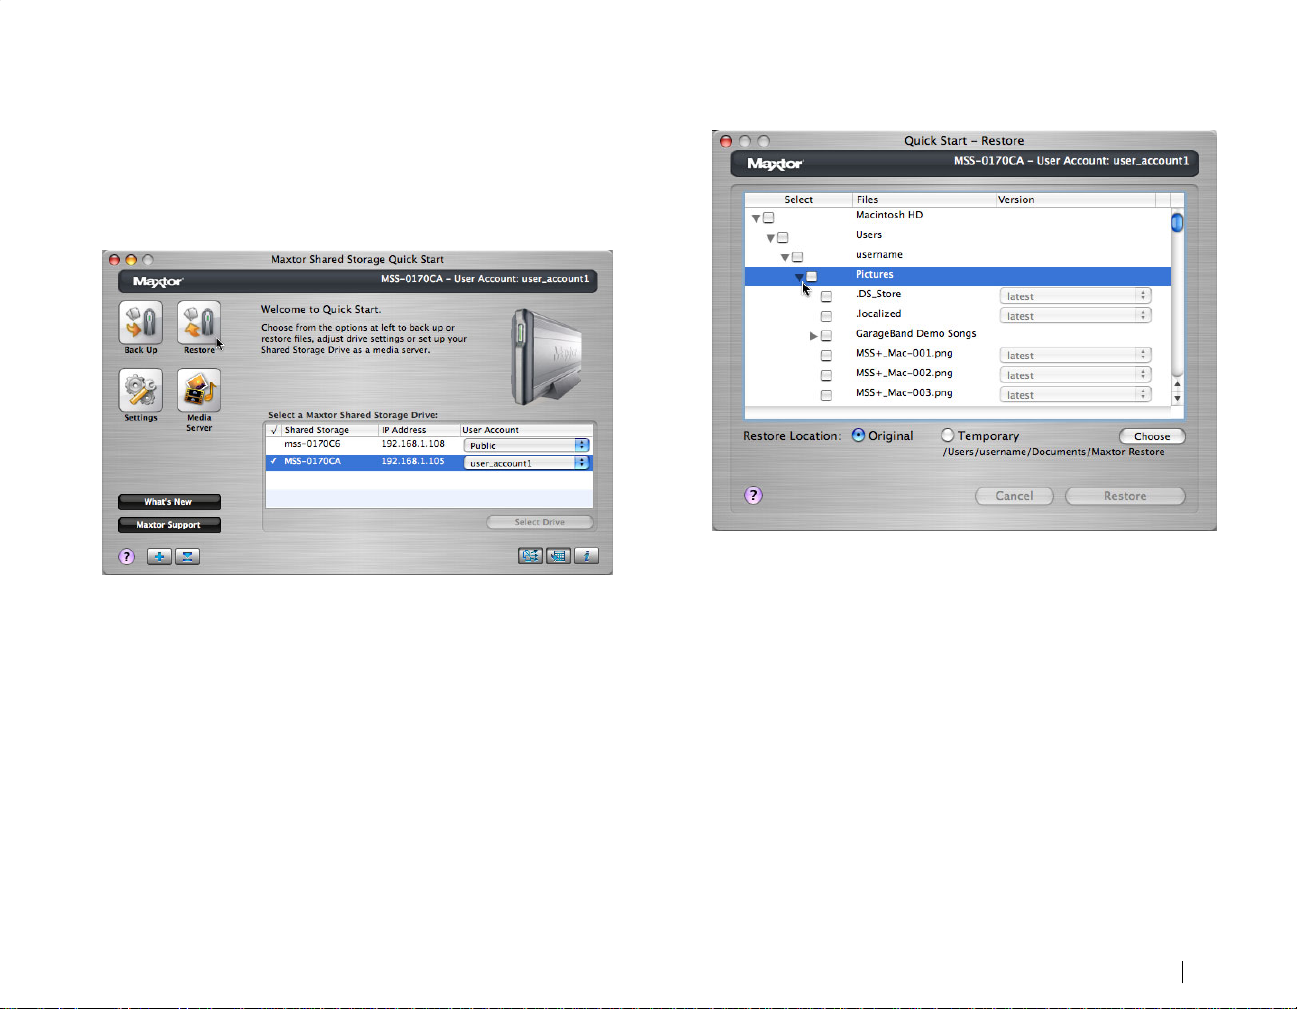Click the What's New button

point(169,502)
